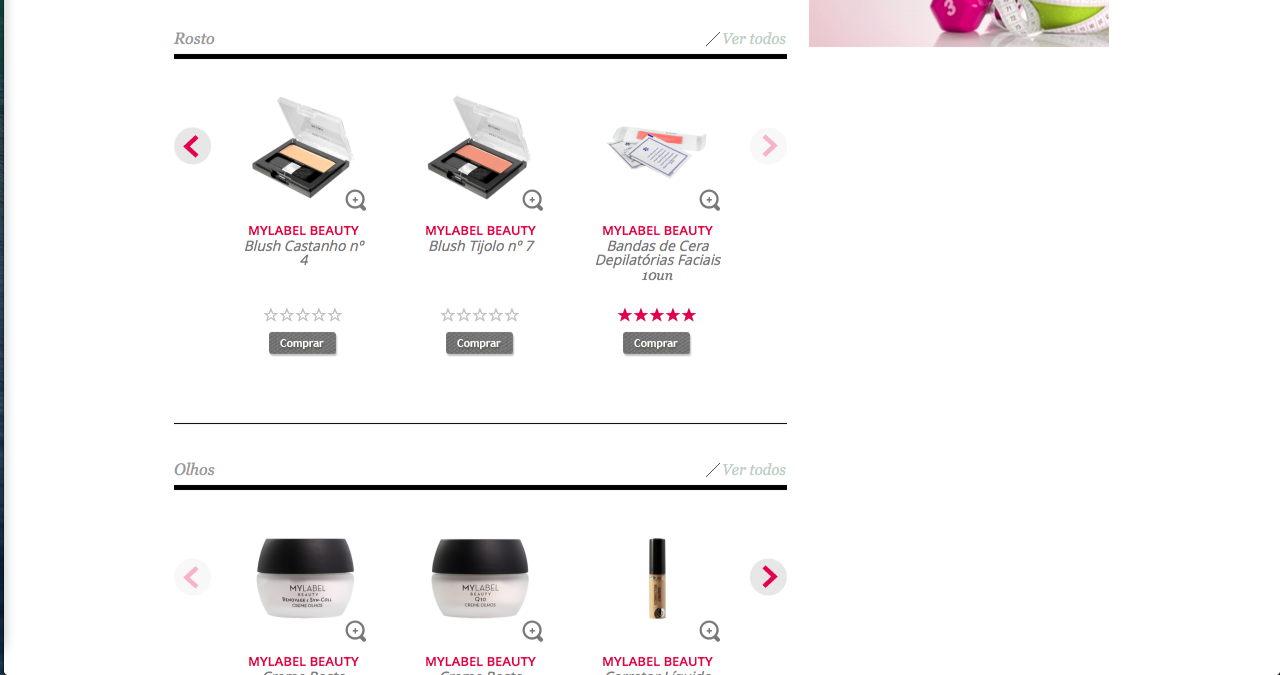The width and height of the screenshot is (1280, 675).
Task: Open the magnifier on the Bandas de Cera product
Action: pyautogui.click(x=710, y=200)
